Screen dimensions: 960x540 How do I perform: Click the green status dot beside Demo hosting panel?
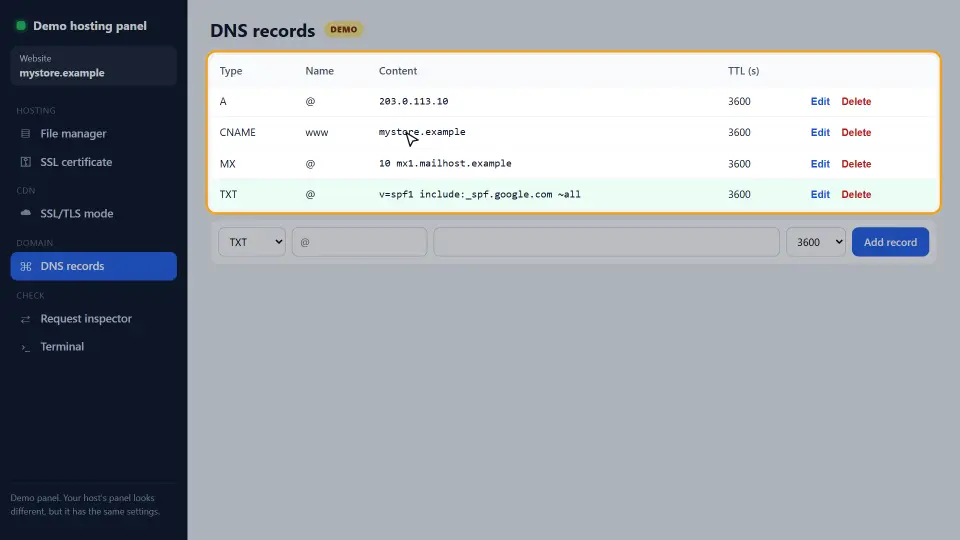click(x=21, y=26)
